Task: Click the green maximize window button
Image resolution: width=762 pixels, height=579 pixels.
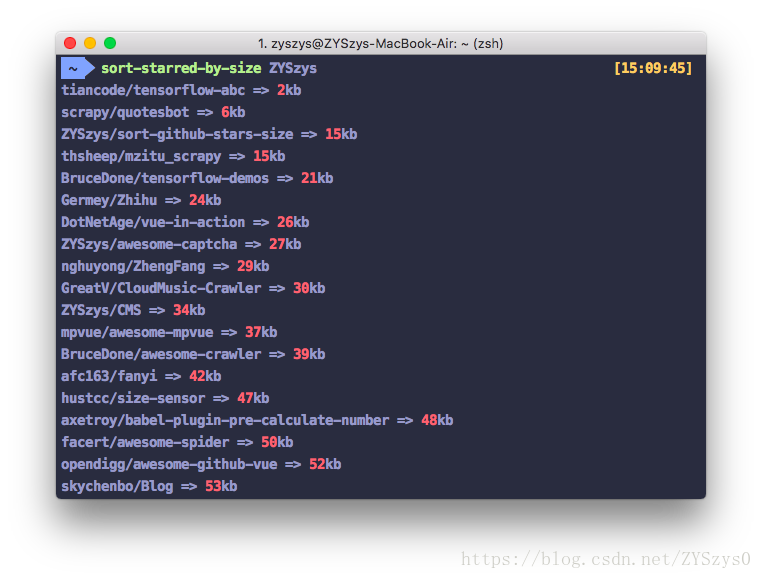Action: 110,43
